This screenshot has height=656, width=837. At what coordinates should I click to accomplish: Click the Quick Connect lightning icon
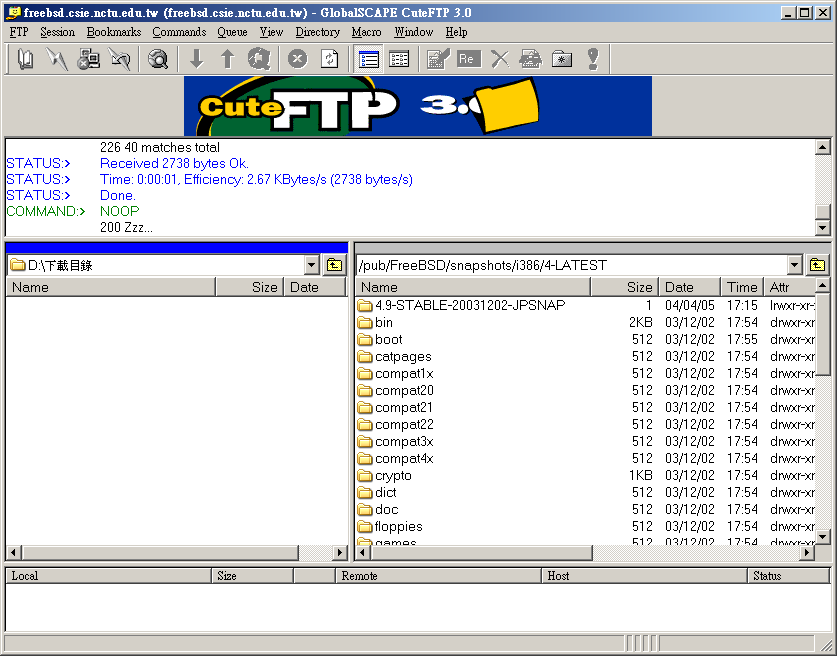click(57, 59)
